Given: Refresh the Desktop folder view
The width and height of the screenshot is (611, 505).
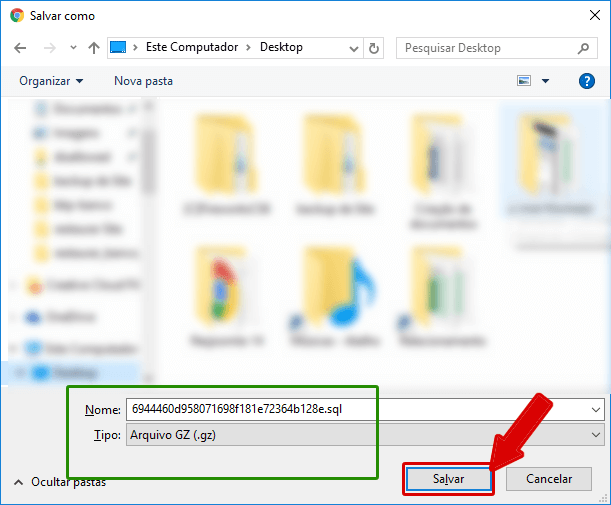Looking at the screenshot, I should tap(374, 48).
